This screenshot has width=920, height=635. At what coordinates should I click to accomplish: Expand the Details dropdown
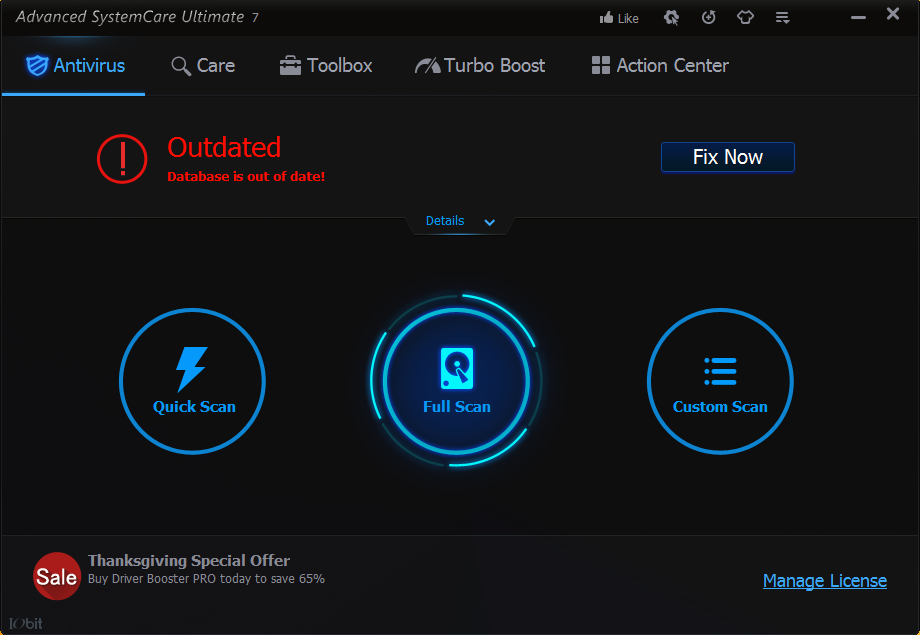click(x=460, y=221)
